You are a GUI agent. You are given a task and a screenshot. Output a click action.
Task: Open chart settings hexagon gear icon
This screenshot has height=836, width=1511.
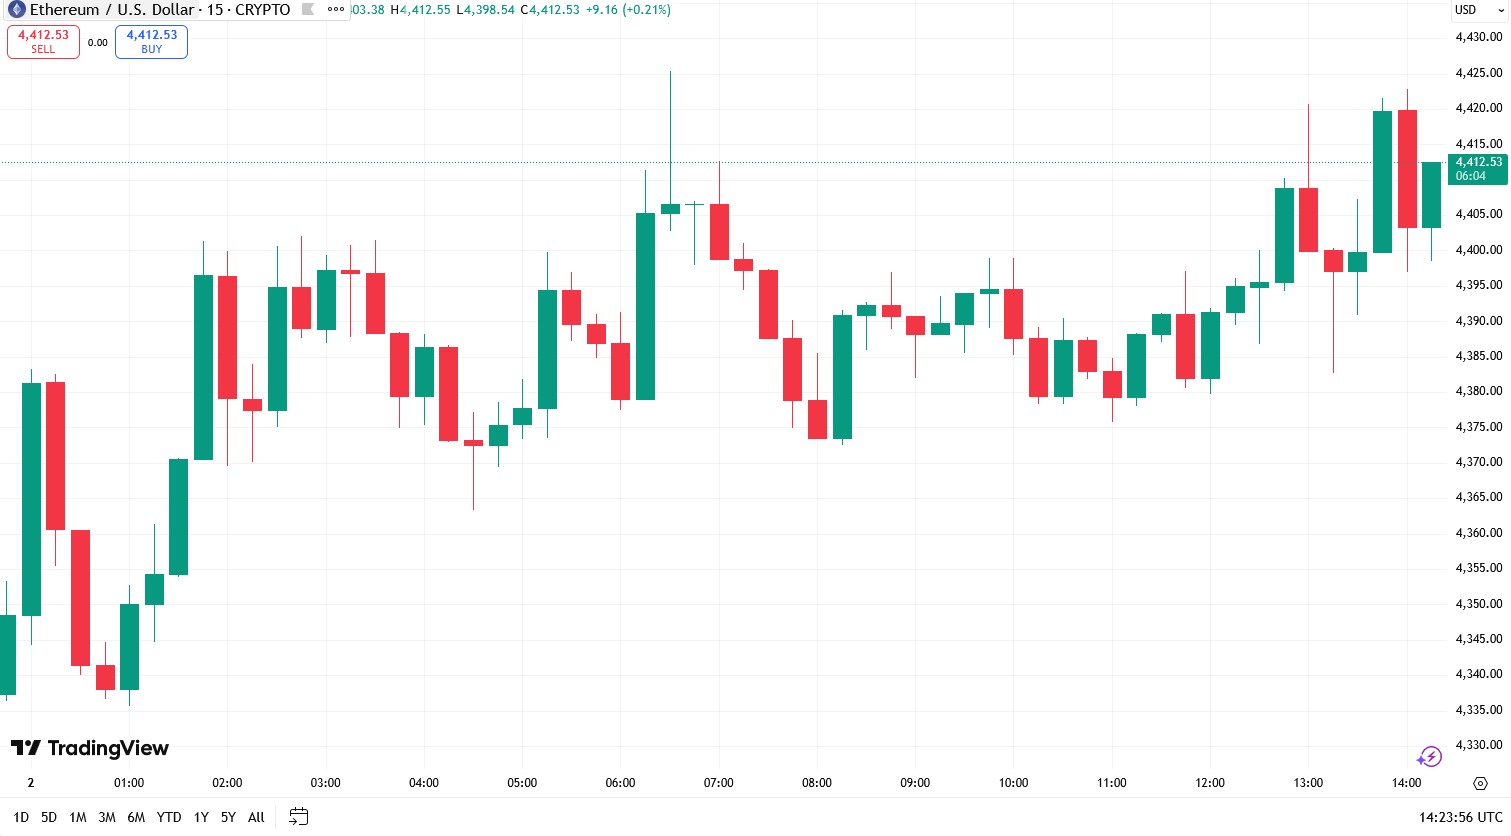1480,783
